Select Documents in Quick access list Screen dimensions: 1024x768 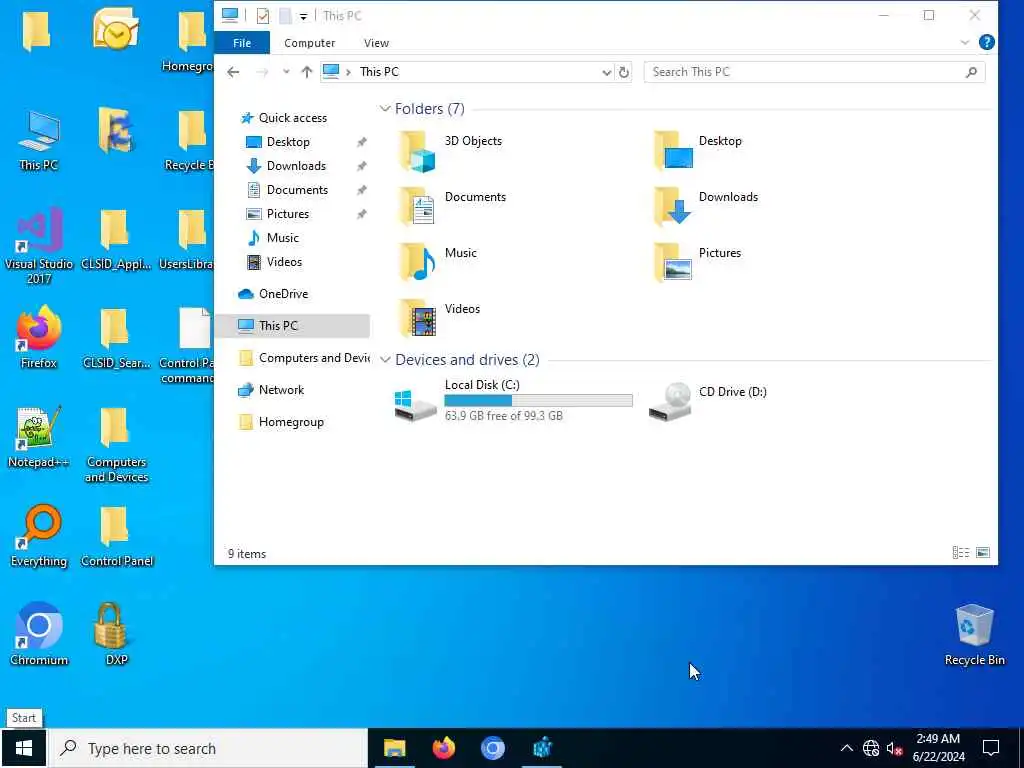point(297,190)
